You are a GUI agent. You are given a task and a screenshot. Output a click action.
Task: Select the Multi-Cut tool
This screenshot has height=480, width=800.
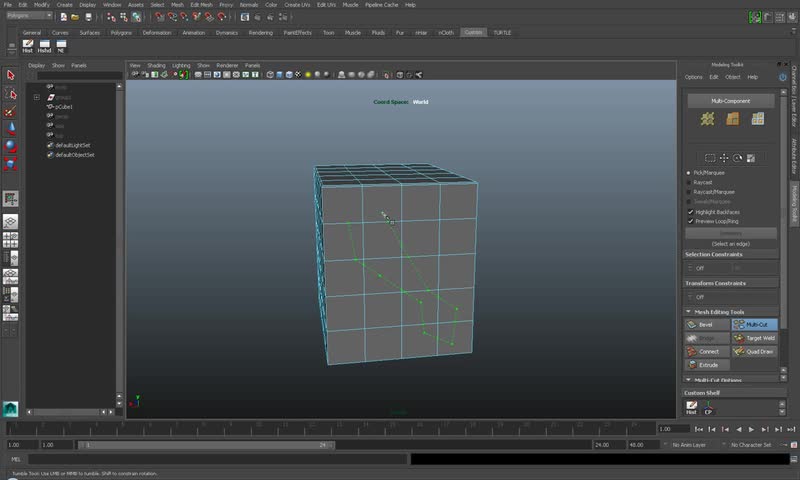point(755,324)
